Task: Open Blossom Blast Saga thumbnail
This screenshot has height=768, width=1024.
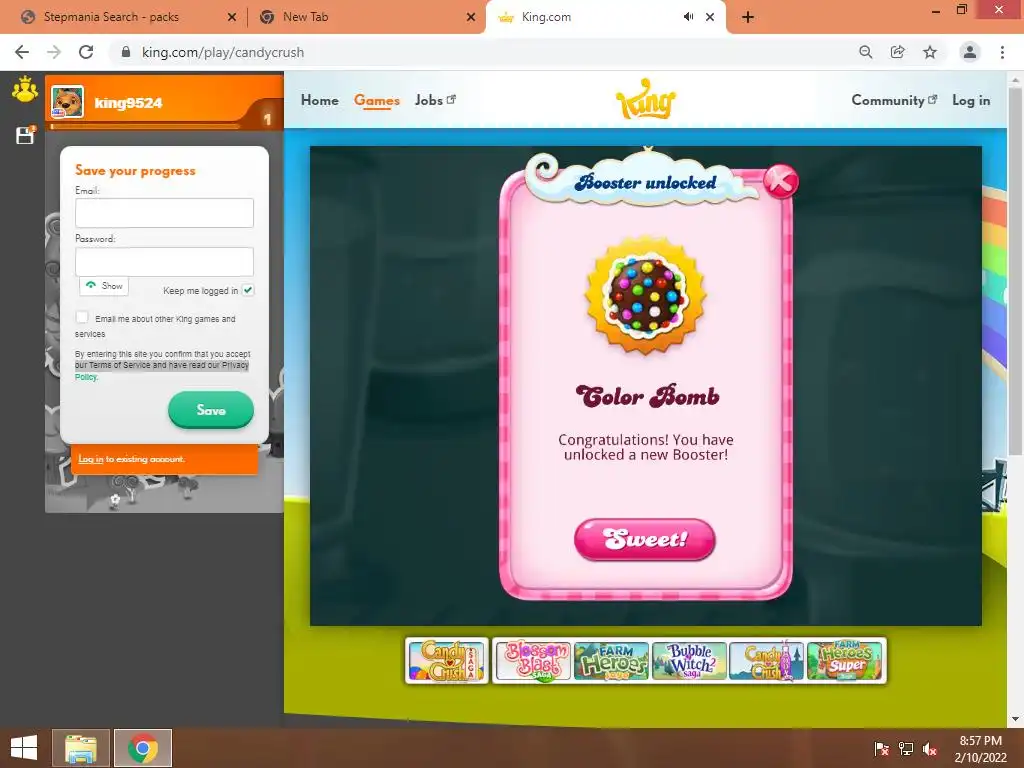Action: coord(533,661)
